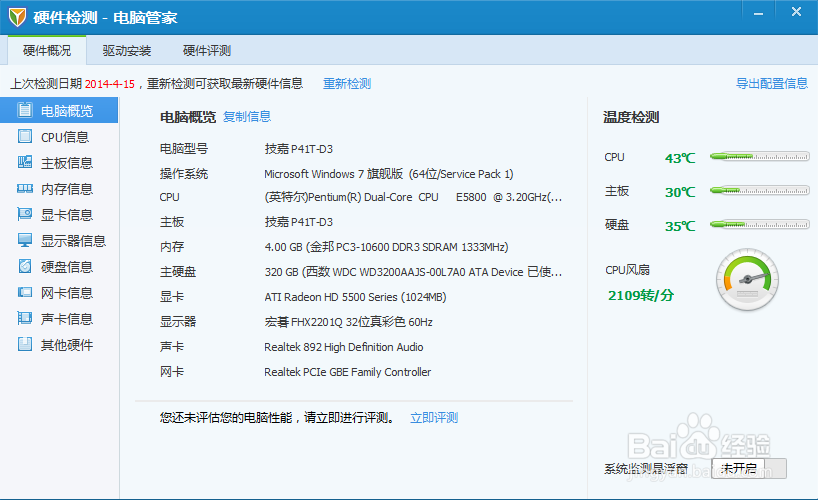Click the 35℃ hard disk temperature reading
The image size is (818, 500).
click(x=680, y=226)
